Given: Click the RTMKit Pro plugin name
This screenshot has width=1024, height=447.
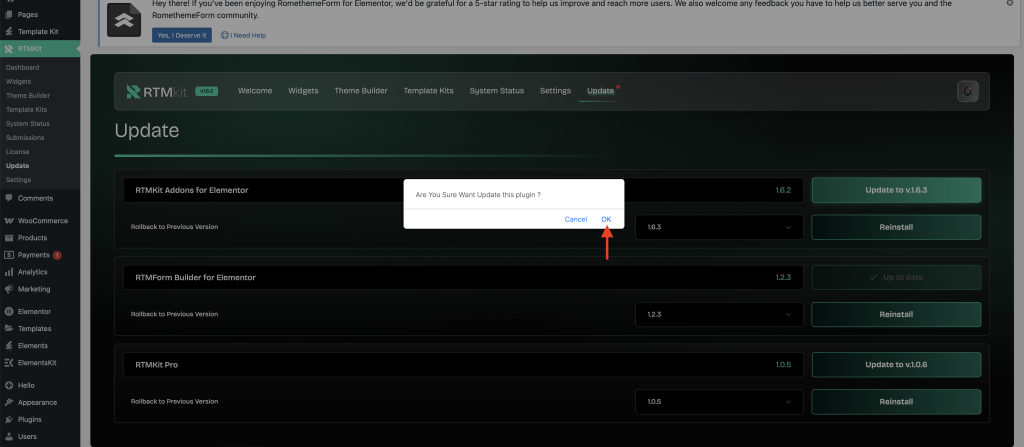Looking at the screenshot, I should [x=156, y=365].
